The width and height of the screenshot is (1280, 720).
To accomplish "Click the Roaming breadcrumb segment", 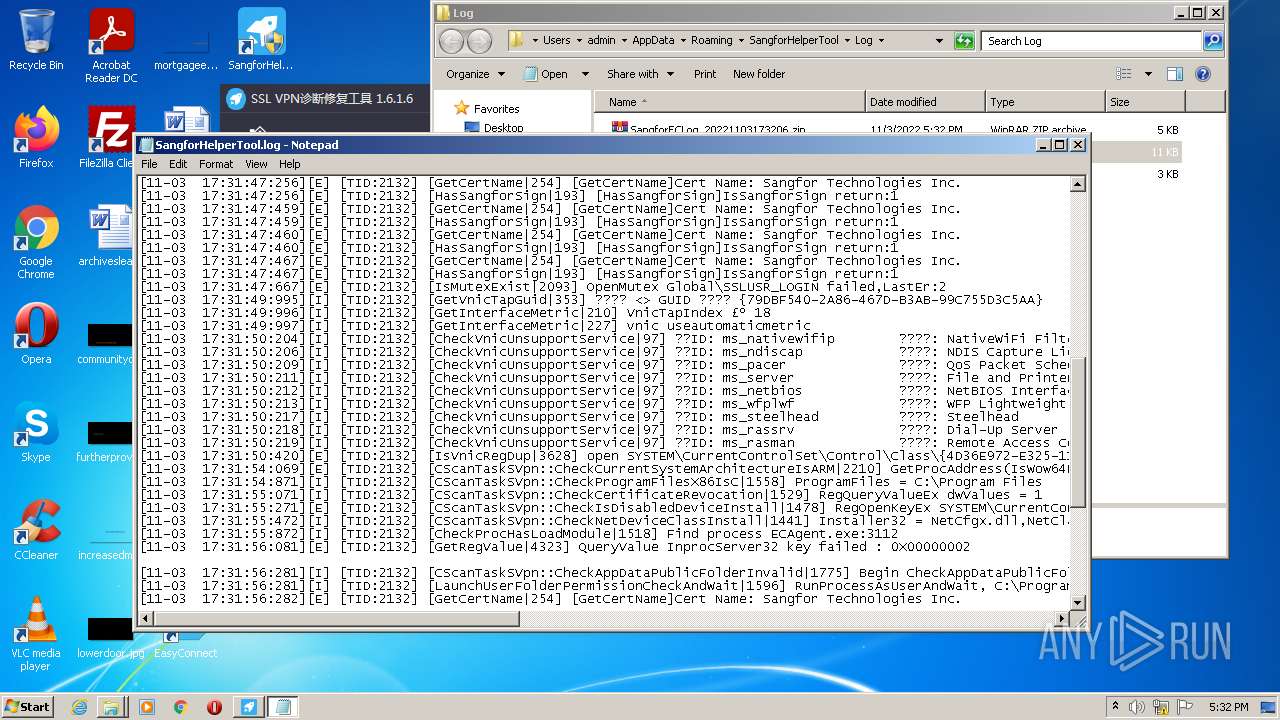I will 711,41.
